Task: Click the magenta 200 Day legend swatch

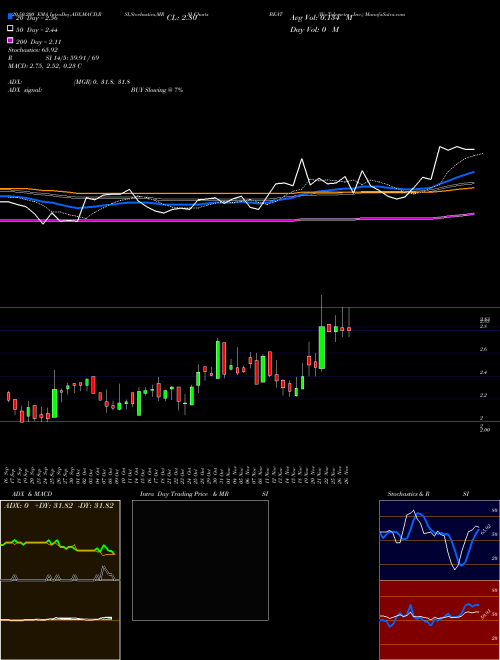Action: [x=10, y=40]
